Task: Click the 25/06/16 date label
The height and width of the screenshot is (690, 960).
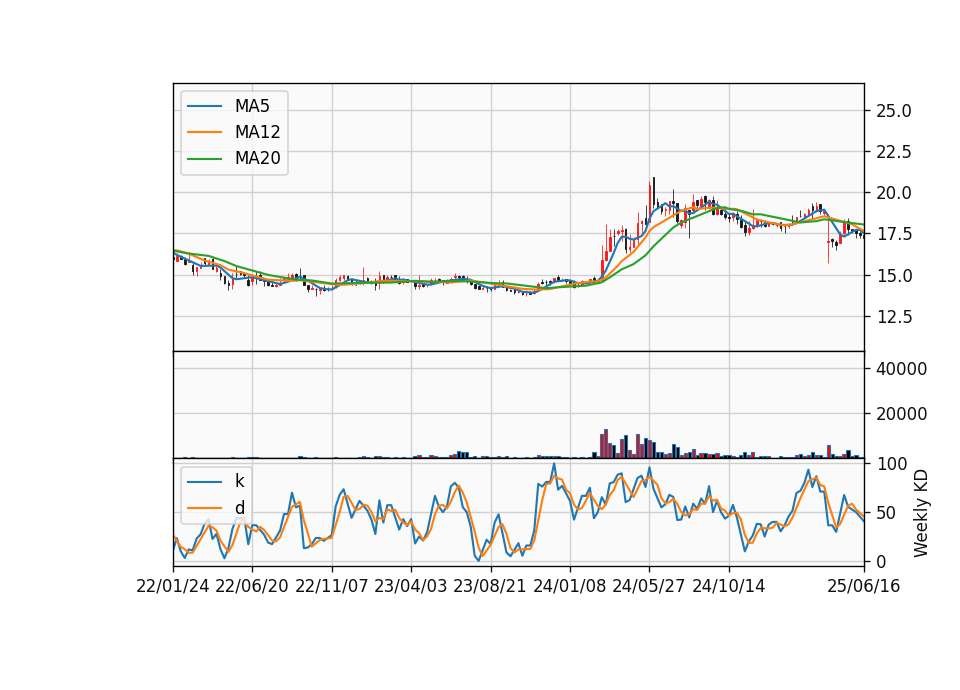Action: (x=864, y=586)
